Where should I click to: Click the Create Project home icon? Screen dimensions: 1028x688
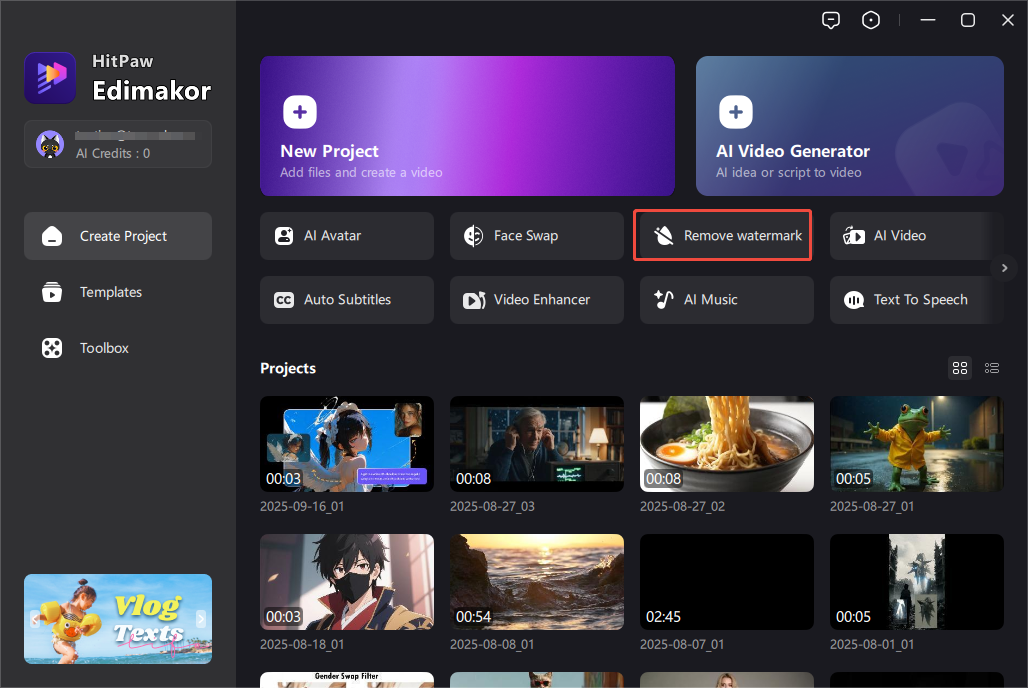52,236
